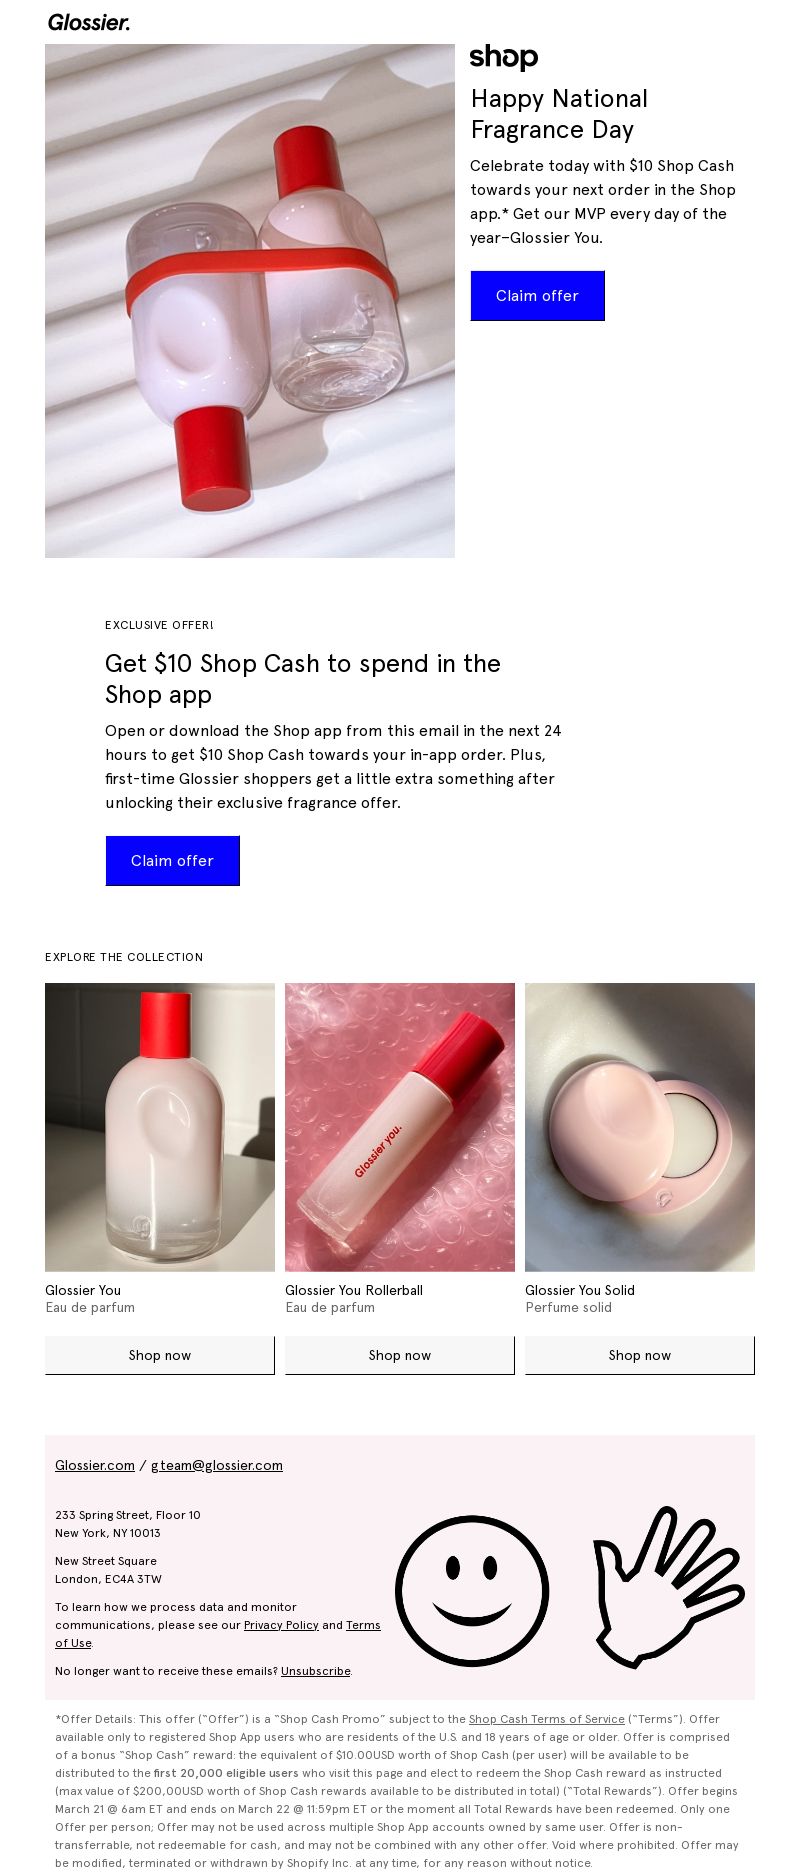Open the Glossier You Solid photo

(x=640, y=1127)
